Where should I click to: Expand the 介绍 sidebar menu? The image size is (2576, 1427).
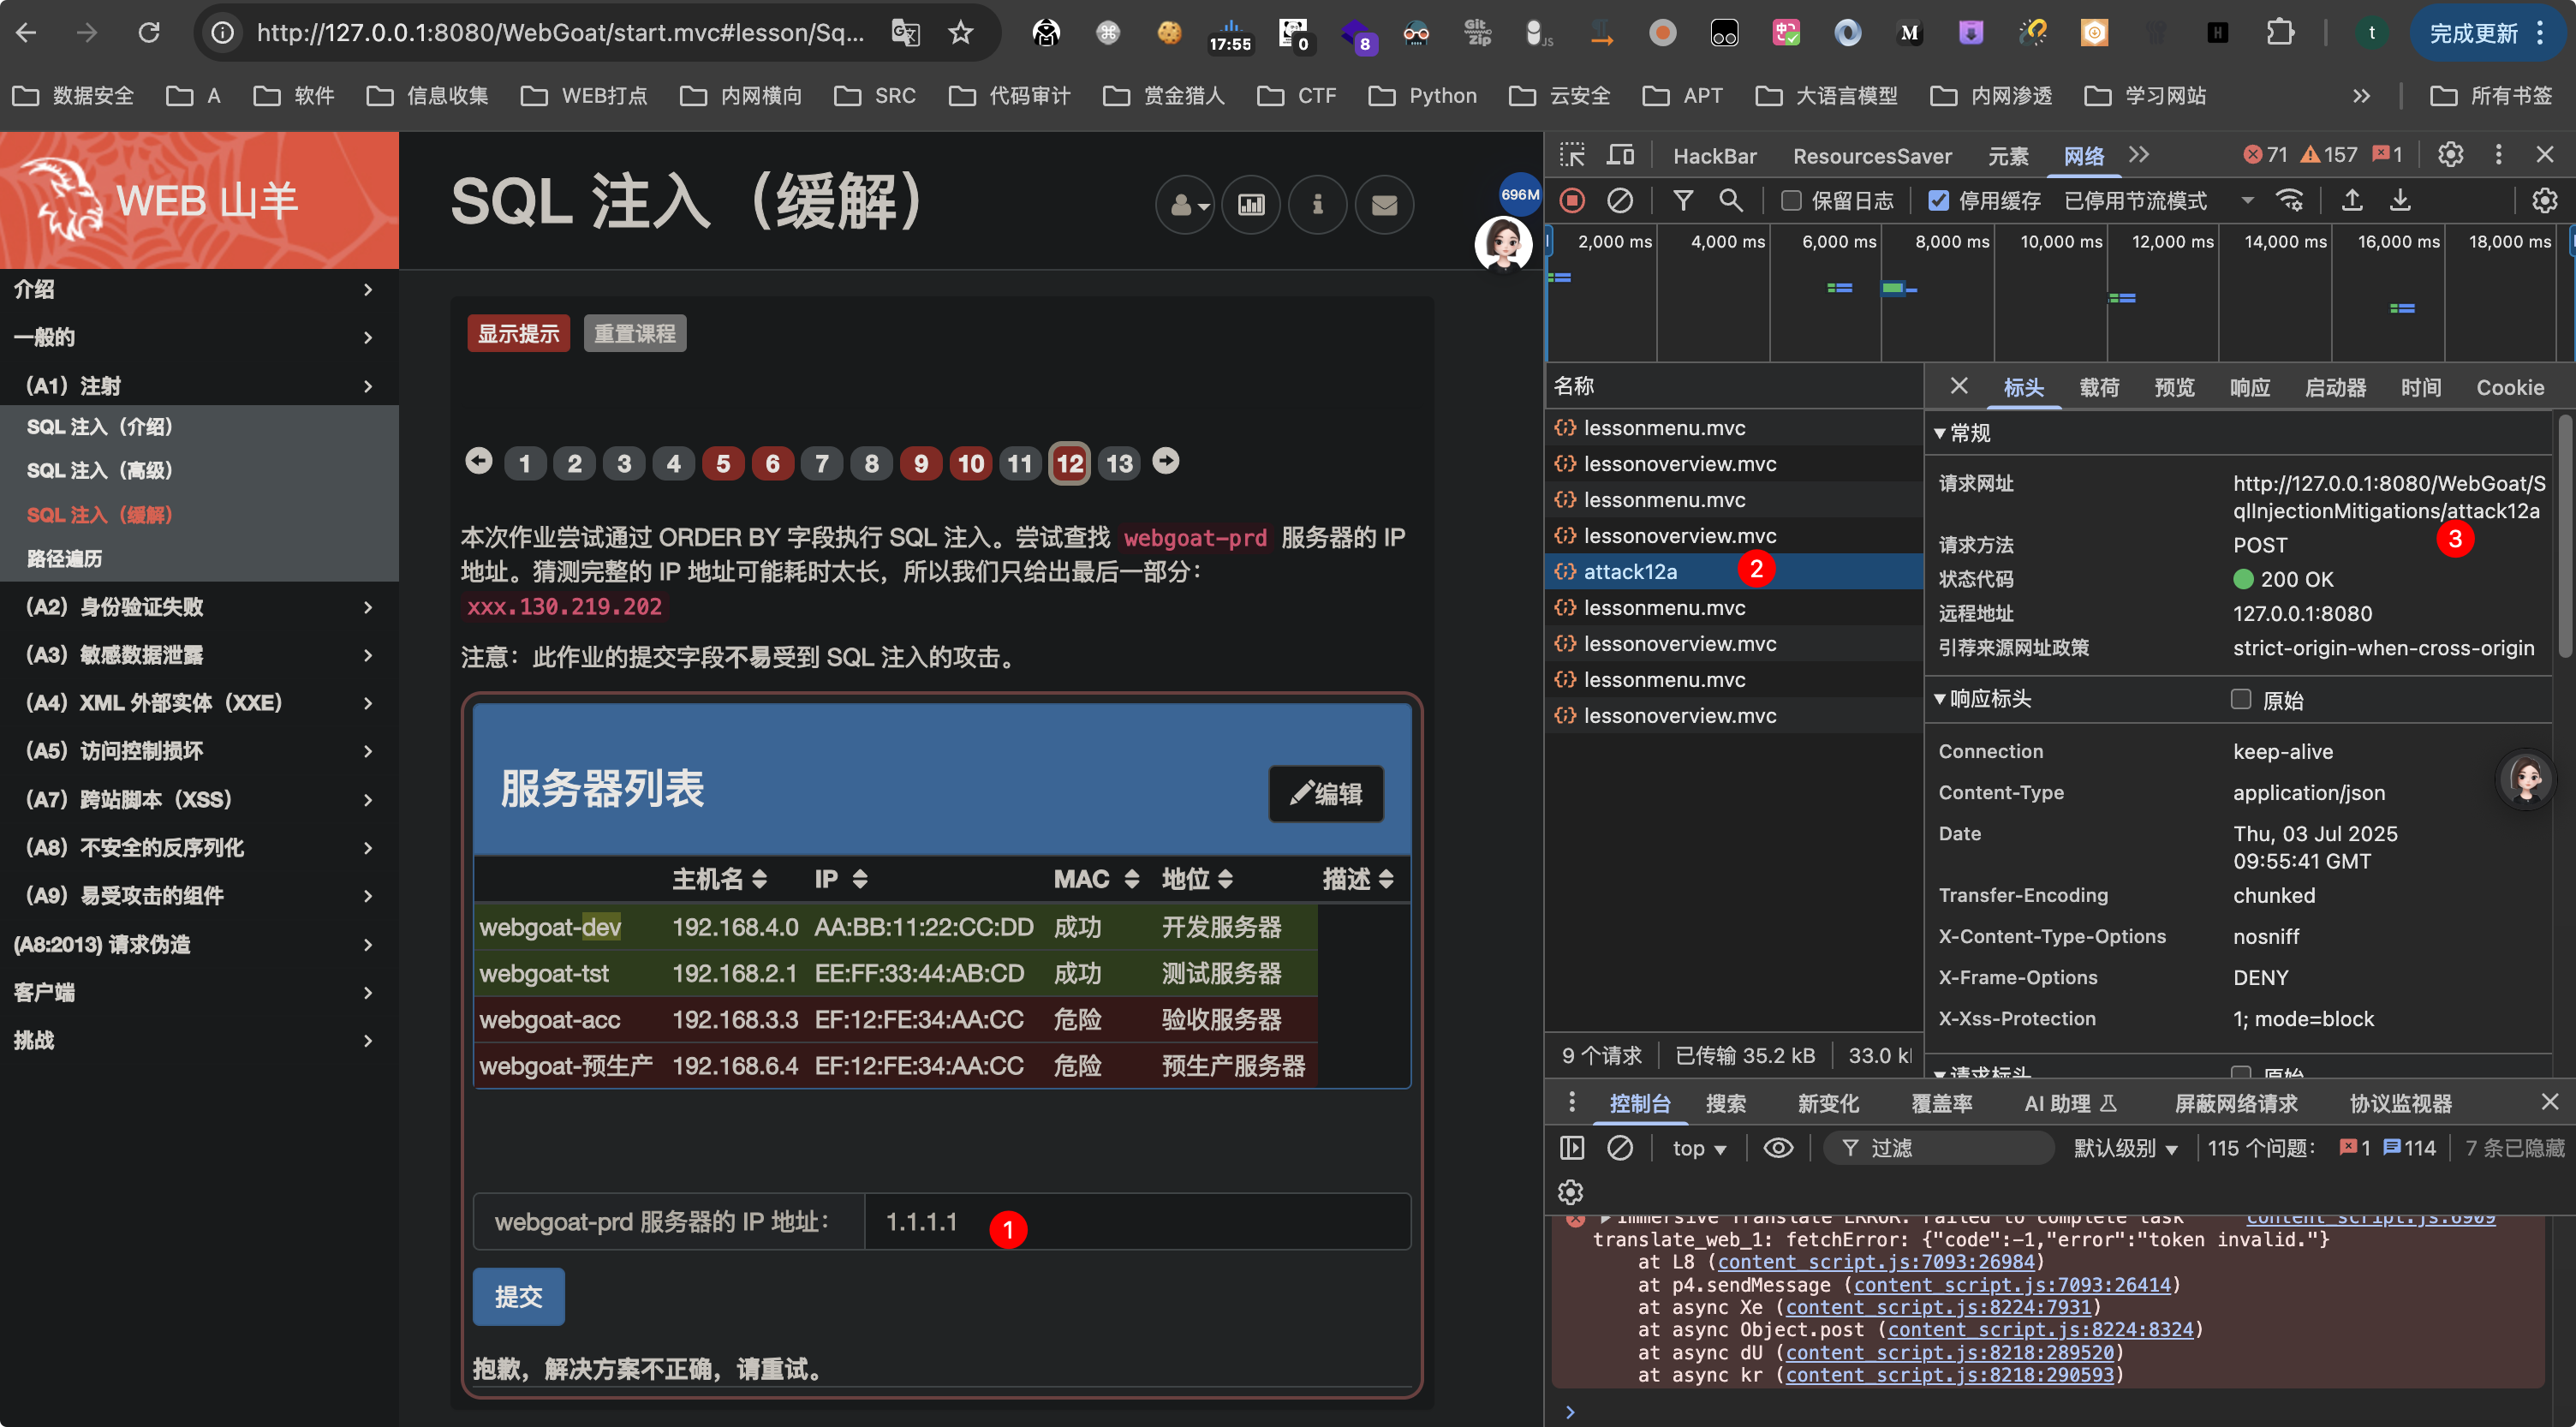[199, 289]
